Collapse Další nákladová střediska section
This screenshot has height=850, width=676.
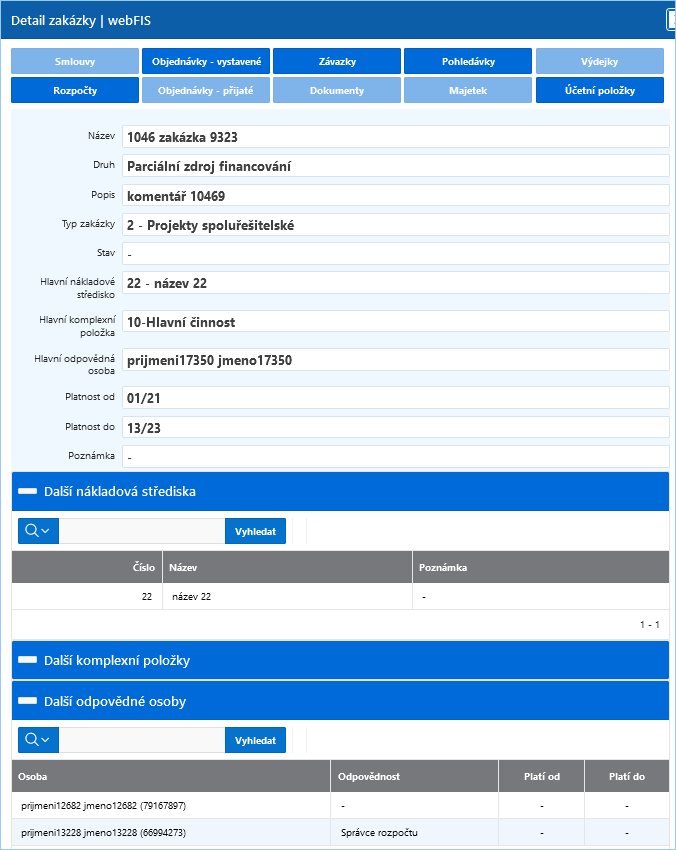[28, 491]
